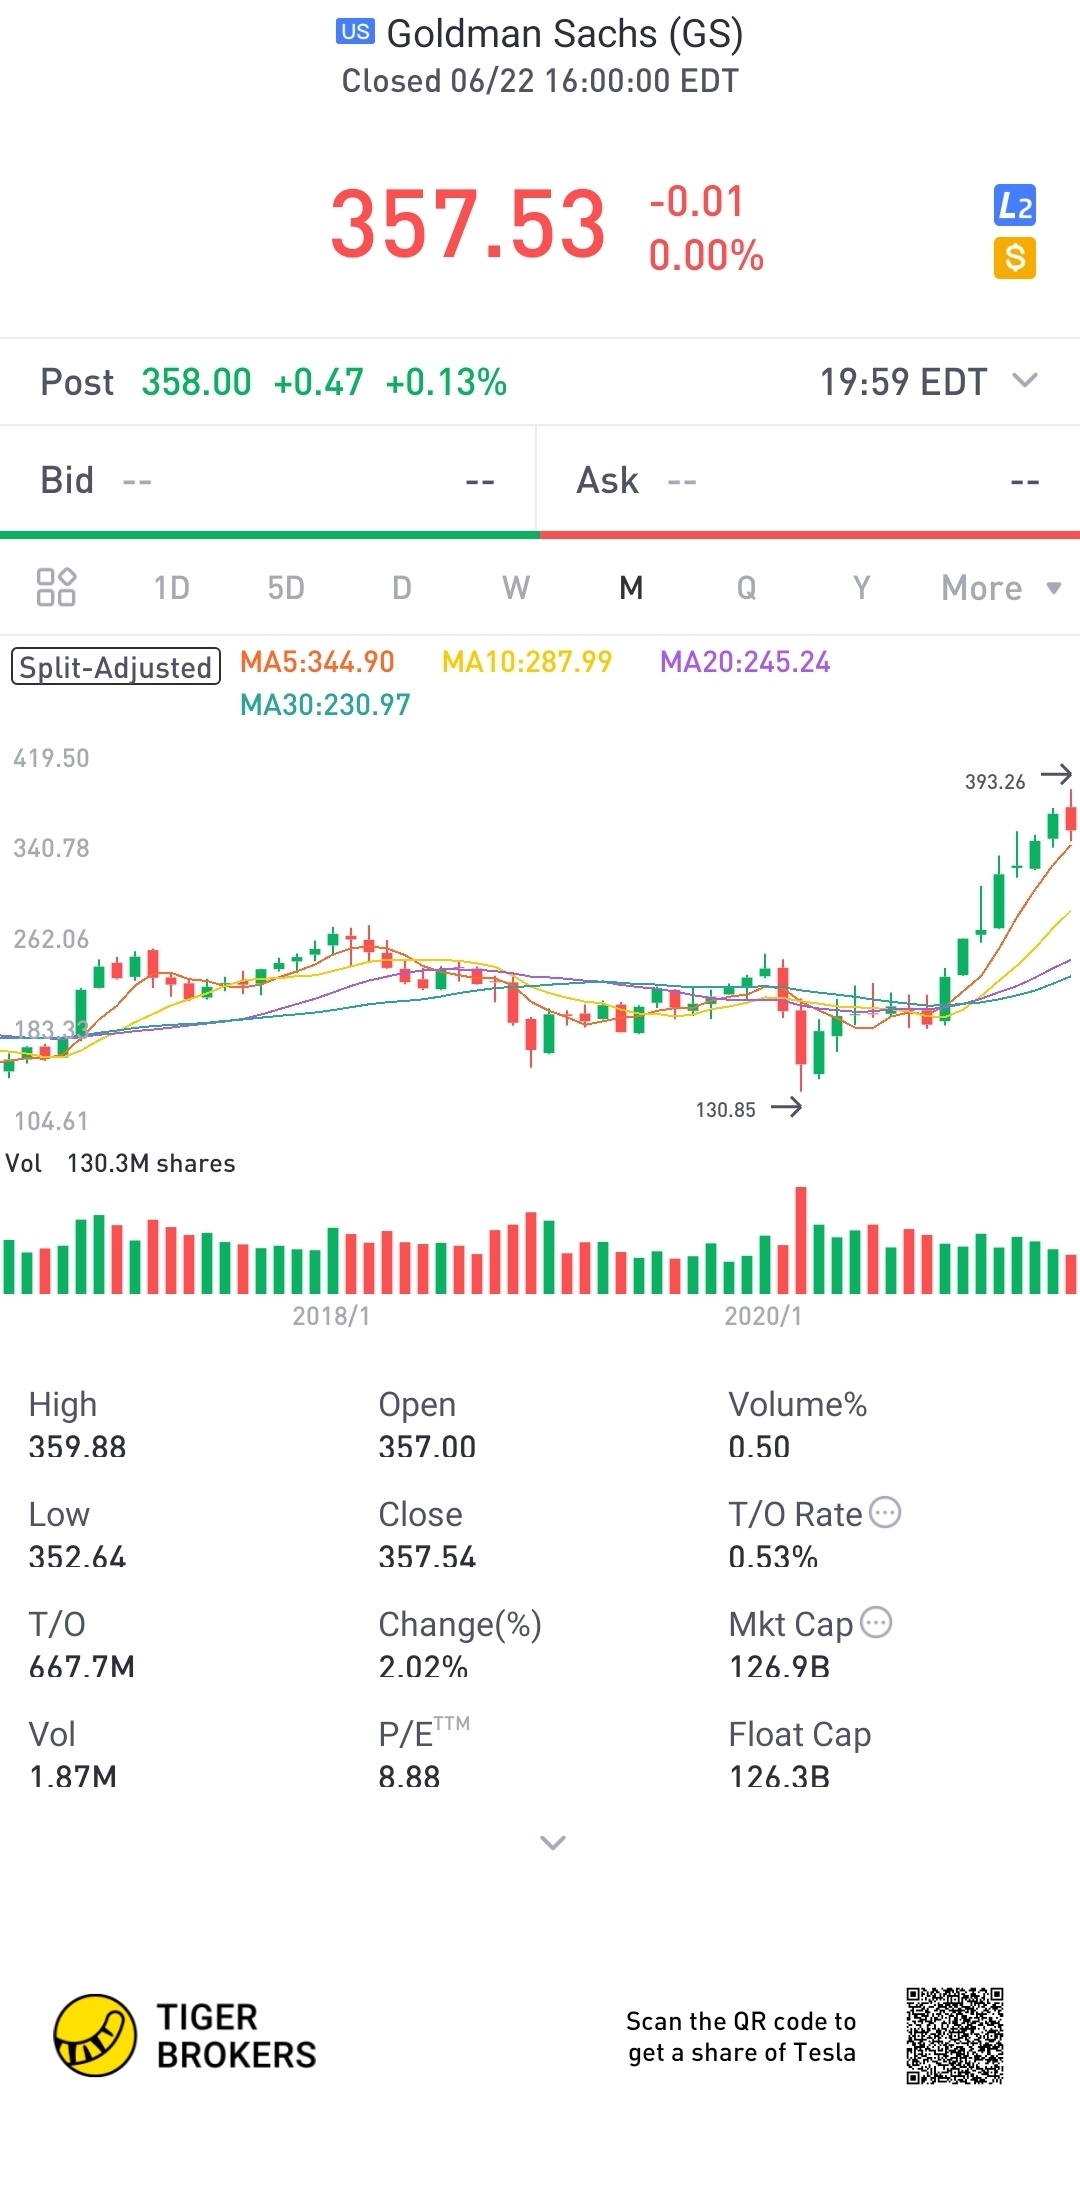Image resolution: width=1080 pixels, height=2187 pixels.
Task: Tap the 393.26 chart high marker
Action: pyautogui.click(x=995, y=782)
